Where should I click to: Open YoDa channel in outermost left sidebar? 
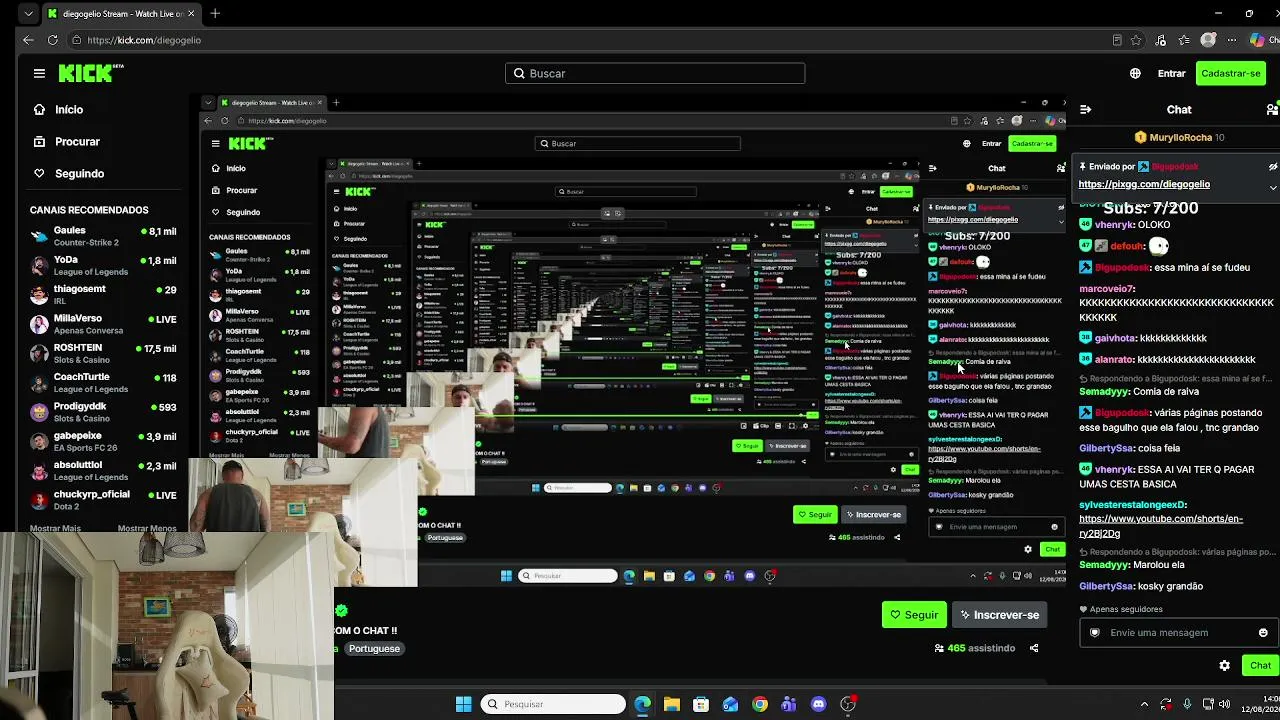coord(103,265)
